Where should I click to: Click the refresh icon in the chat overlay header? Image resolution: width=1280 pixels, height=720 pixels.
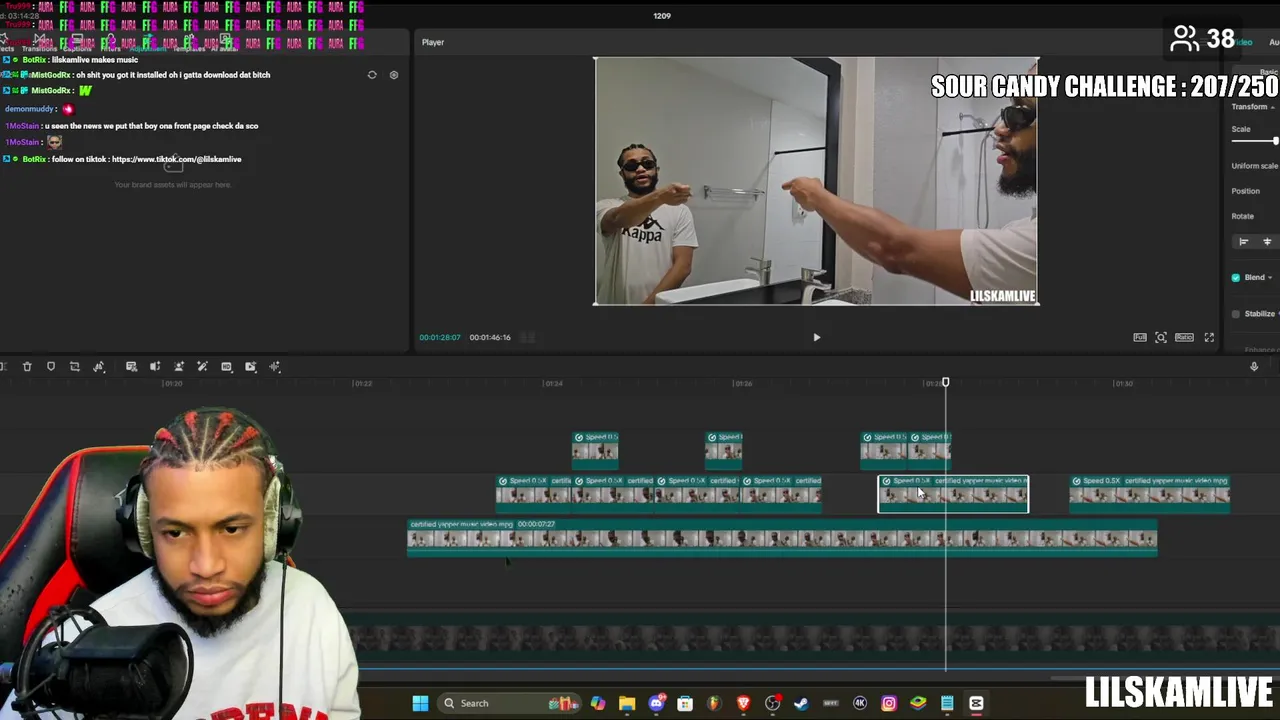[372, 75]
